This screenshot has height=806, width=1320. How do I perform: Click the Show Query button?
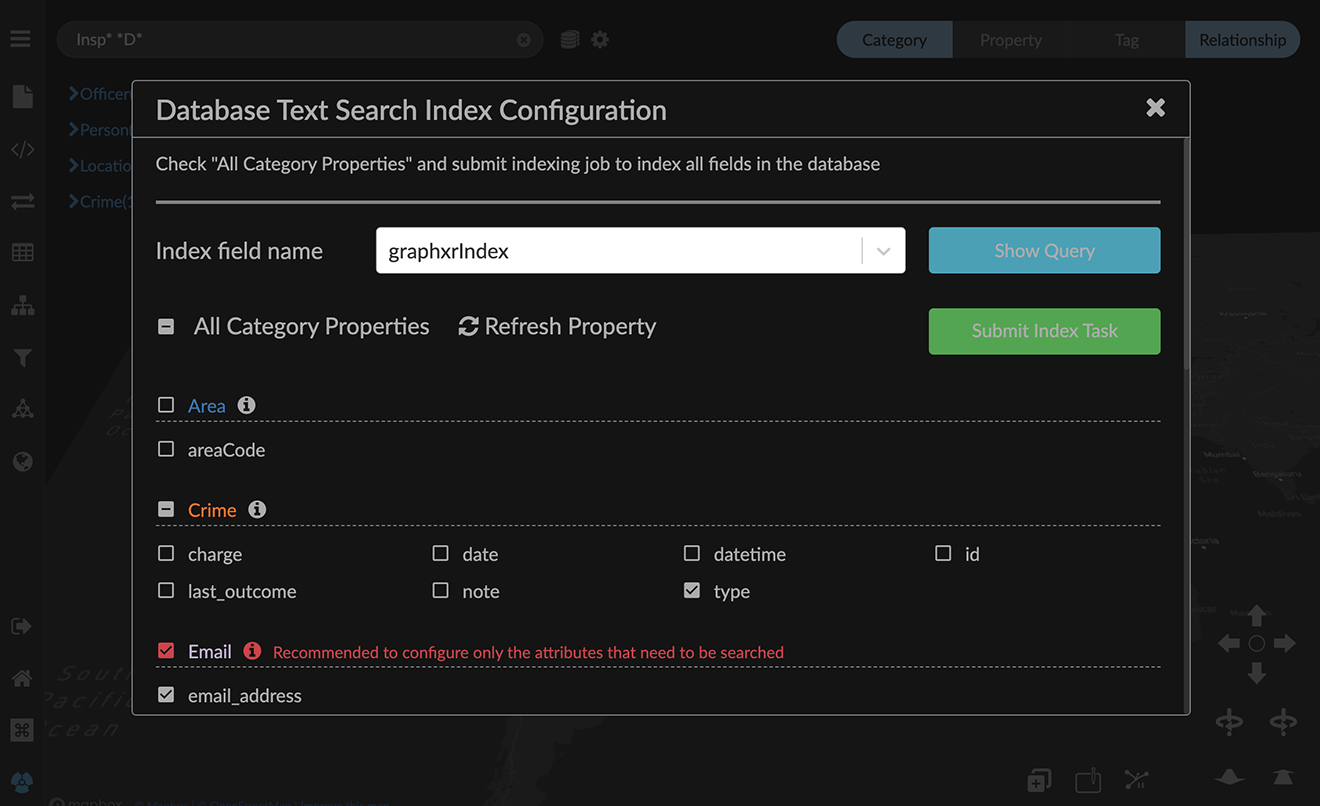click(x=1044, y=250)
